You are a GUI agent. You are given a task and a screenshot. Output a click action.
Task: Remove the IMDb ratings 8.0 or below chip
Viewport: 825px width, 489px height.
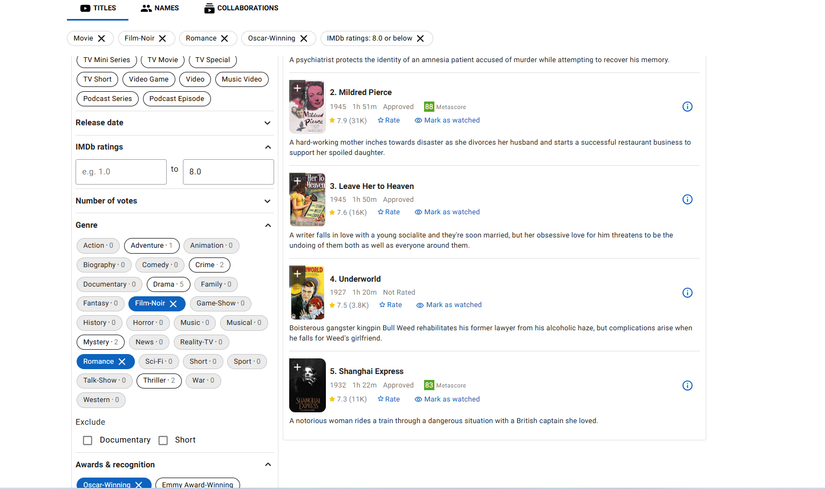pos(420,38)
